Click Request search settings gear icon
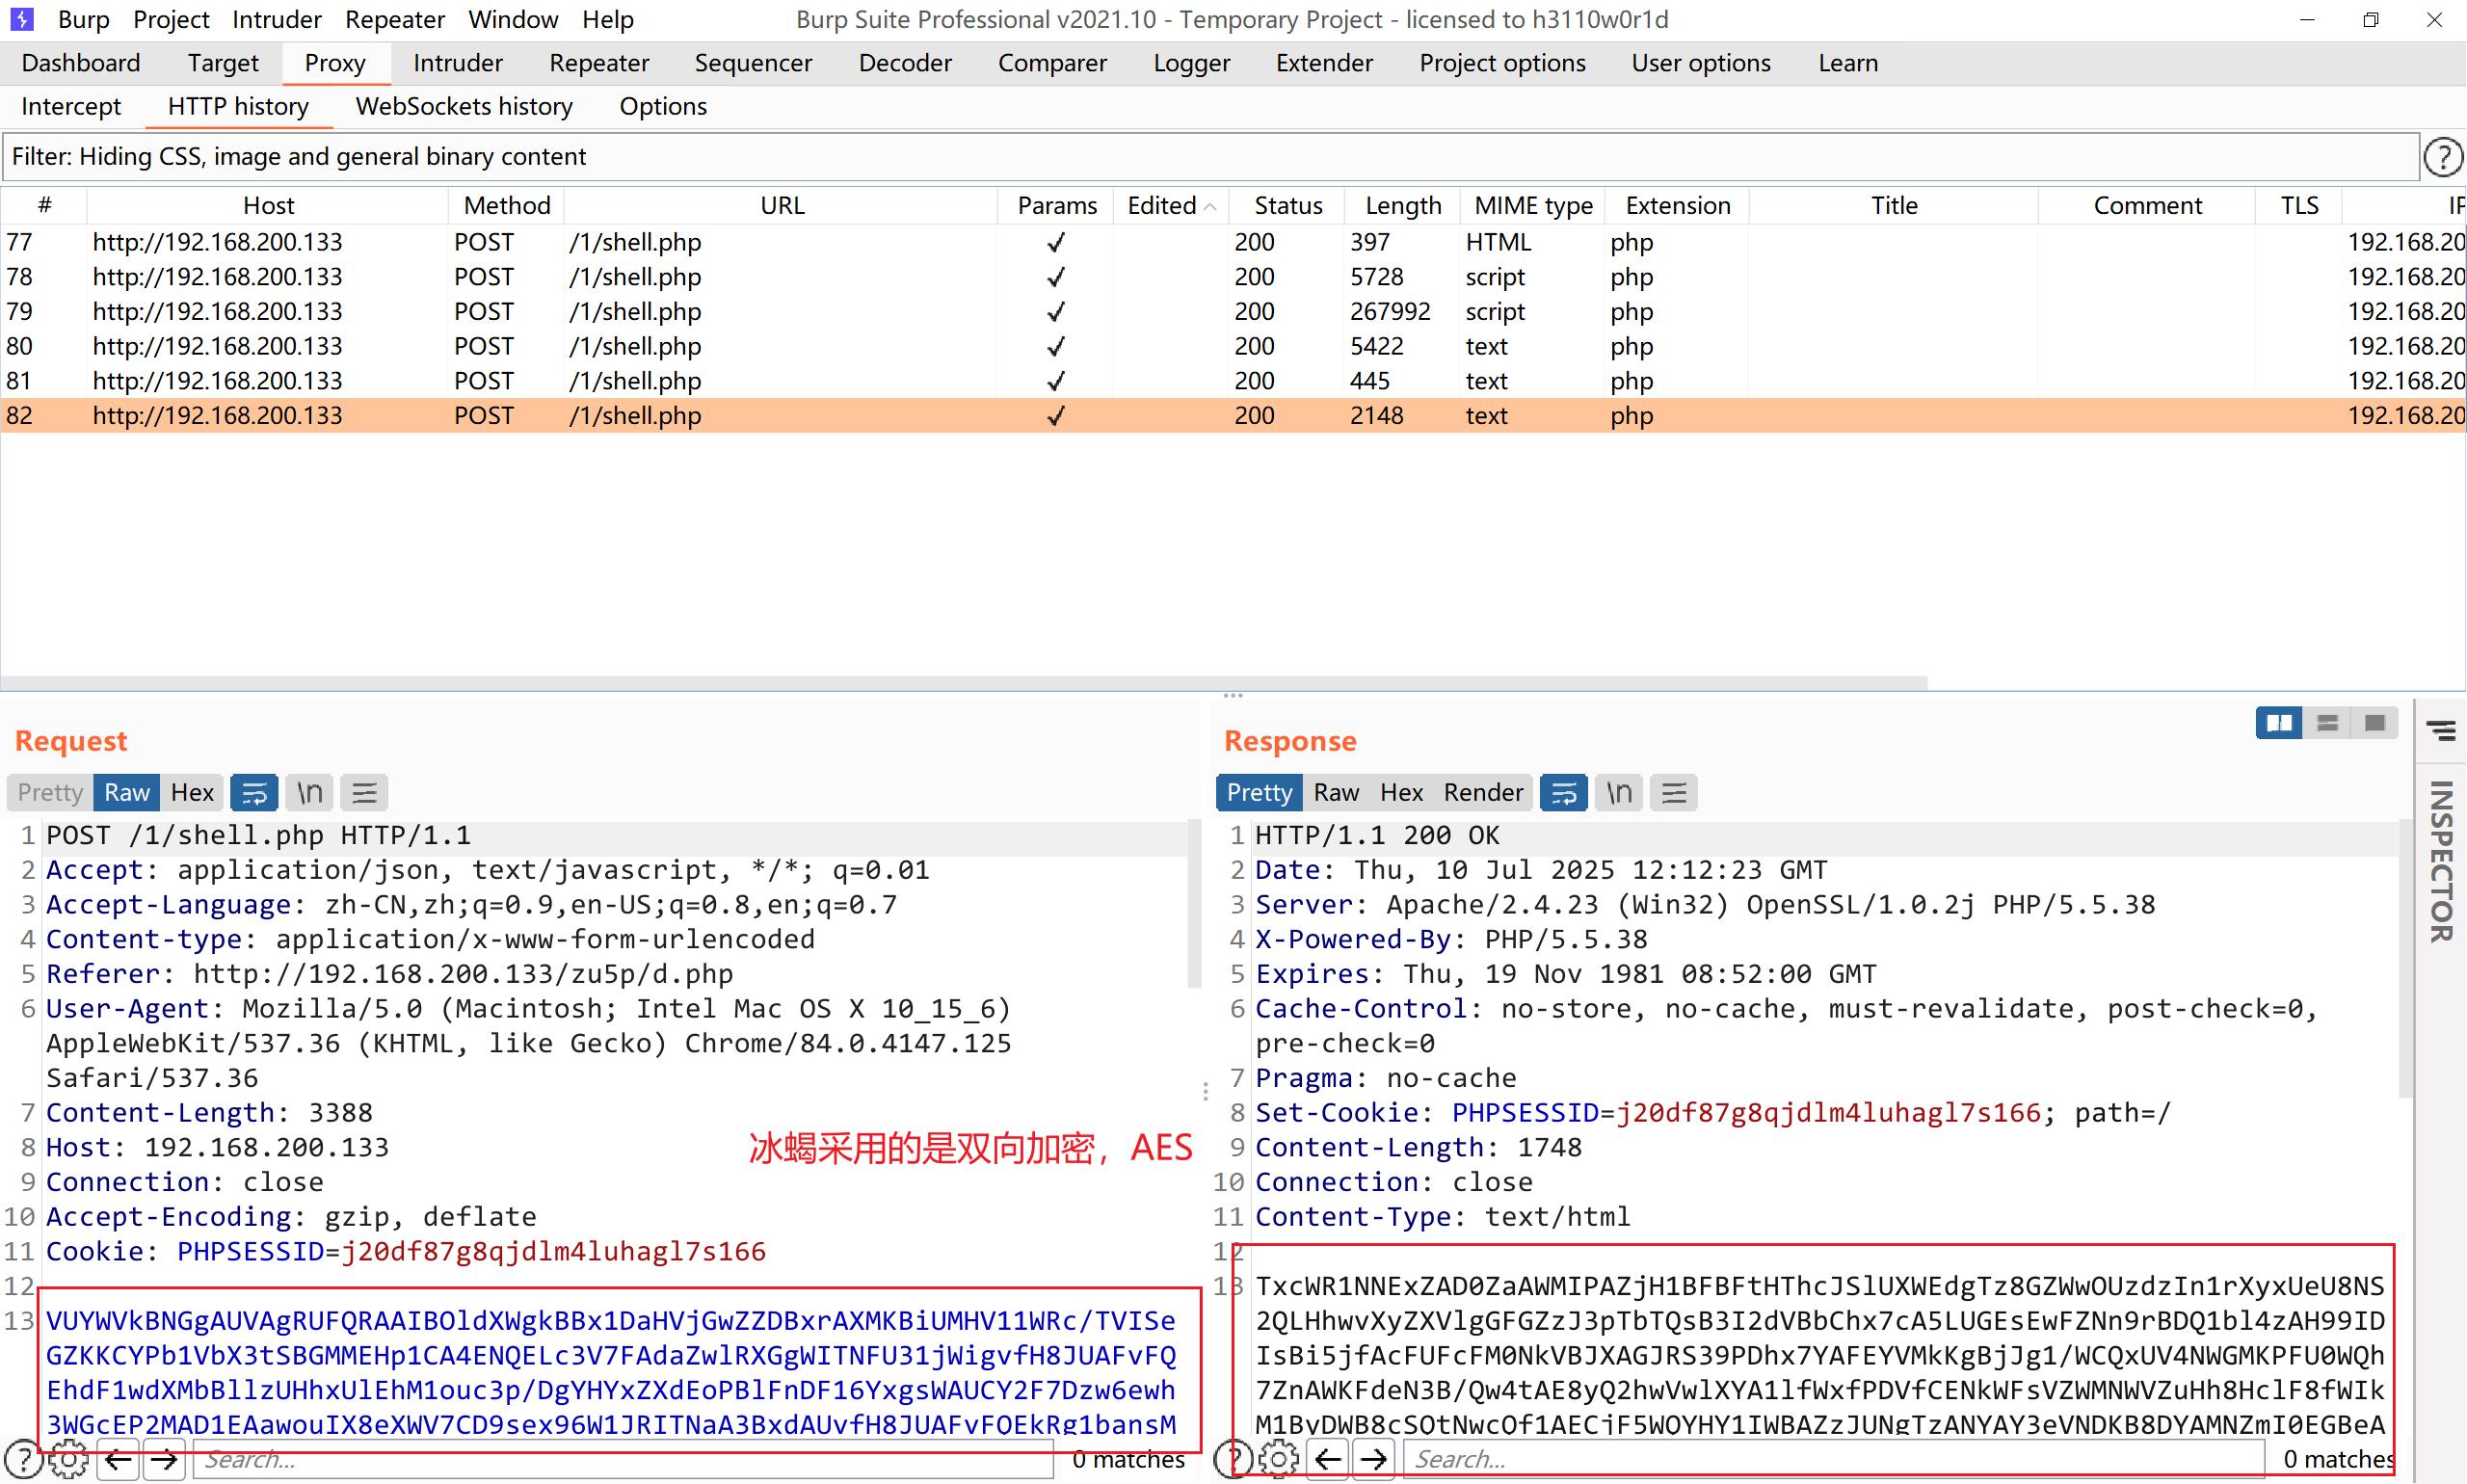 68,1459
